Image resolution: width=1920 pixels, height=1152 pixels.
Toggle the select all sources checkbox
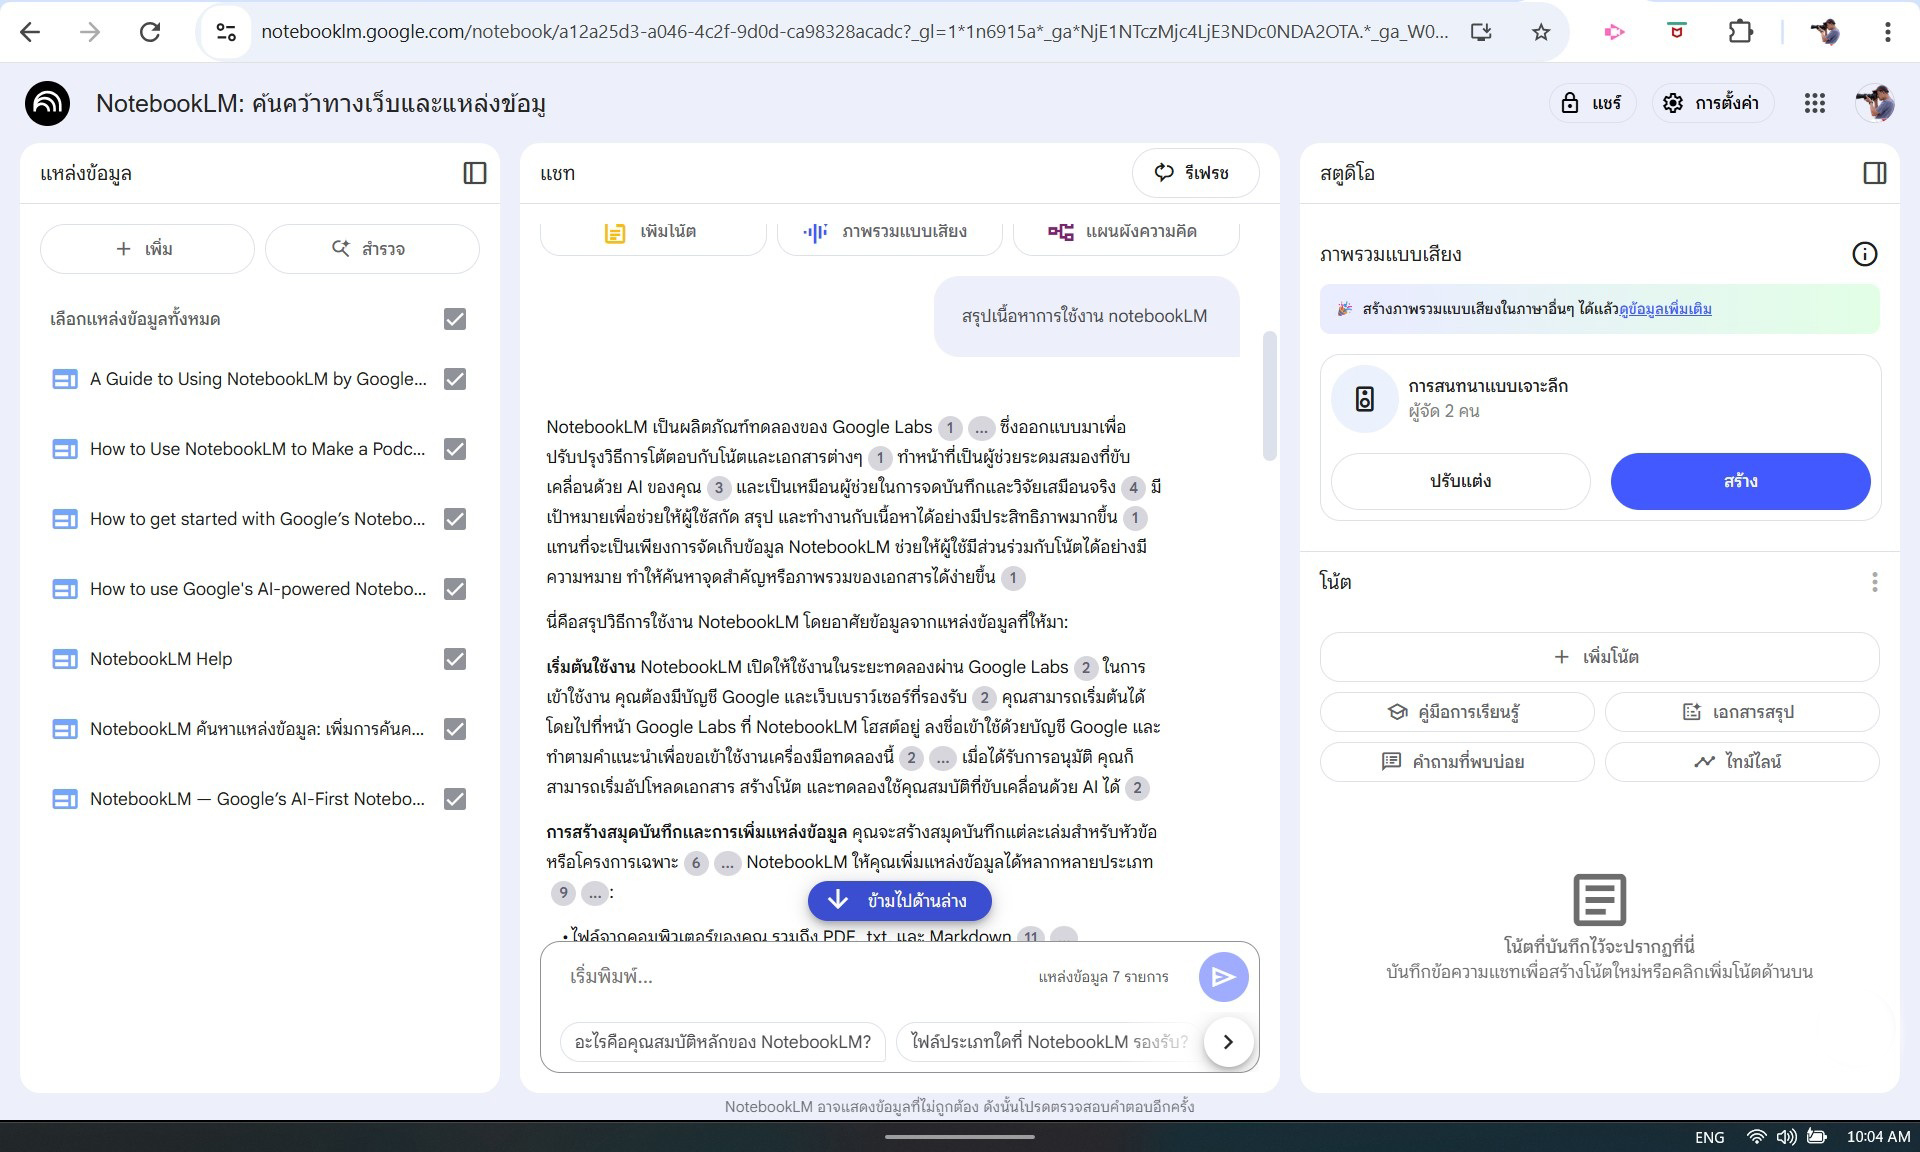pos(455,319)
